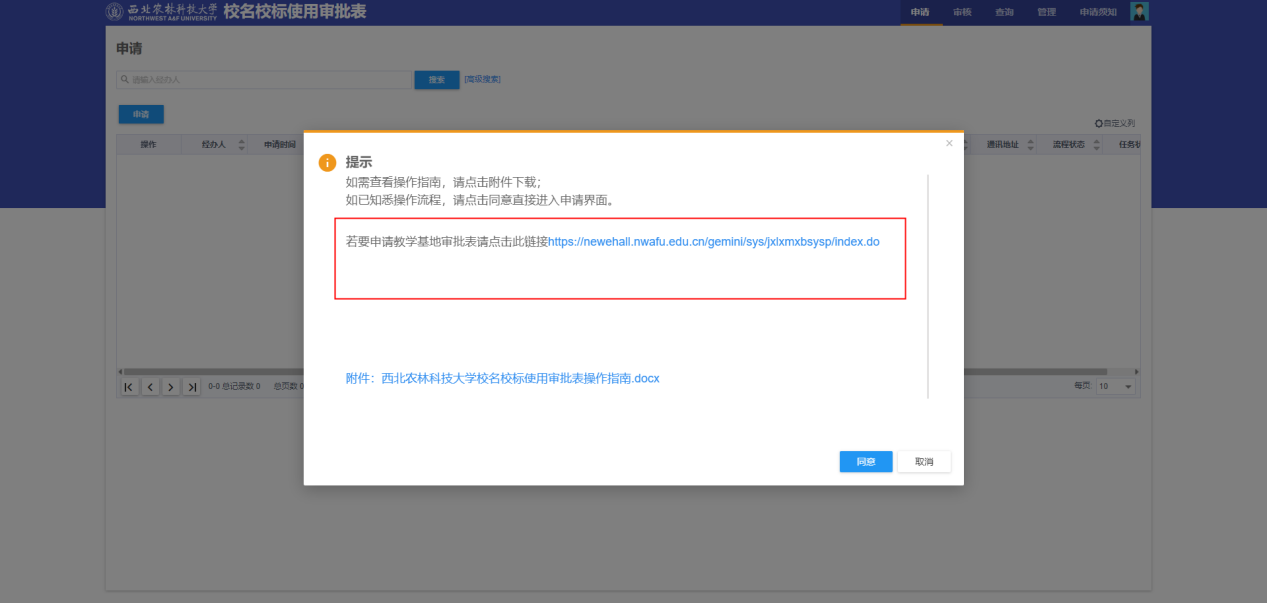
Task: Download the 操作指南.docx attachment
Action: pos(502,379)
